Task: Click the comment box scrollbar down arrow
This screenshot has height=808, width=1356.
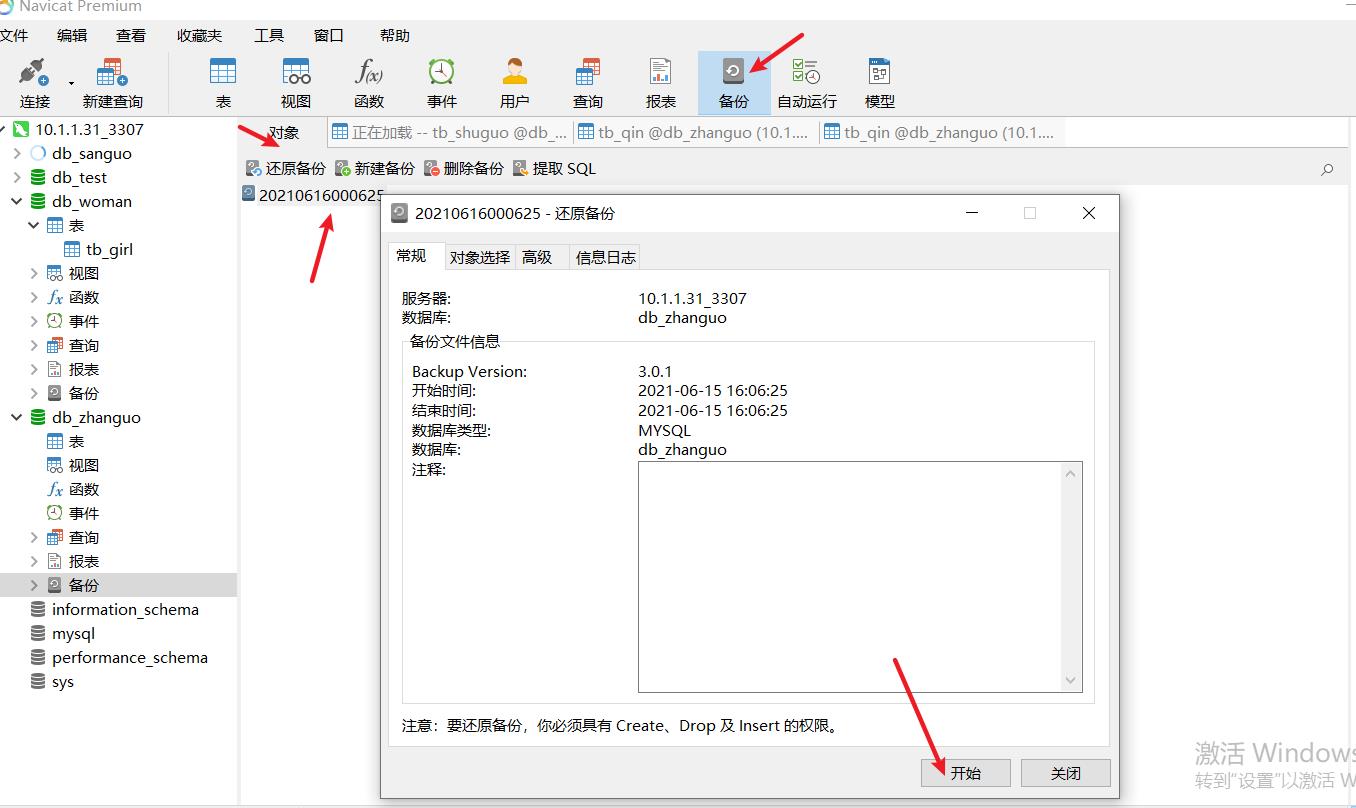Action: pyautogui.click(x=1071, y=680)
